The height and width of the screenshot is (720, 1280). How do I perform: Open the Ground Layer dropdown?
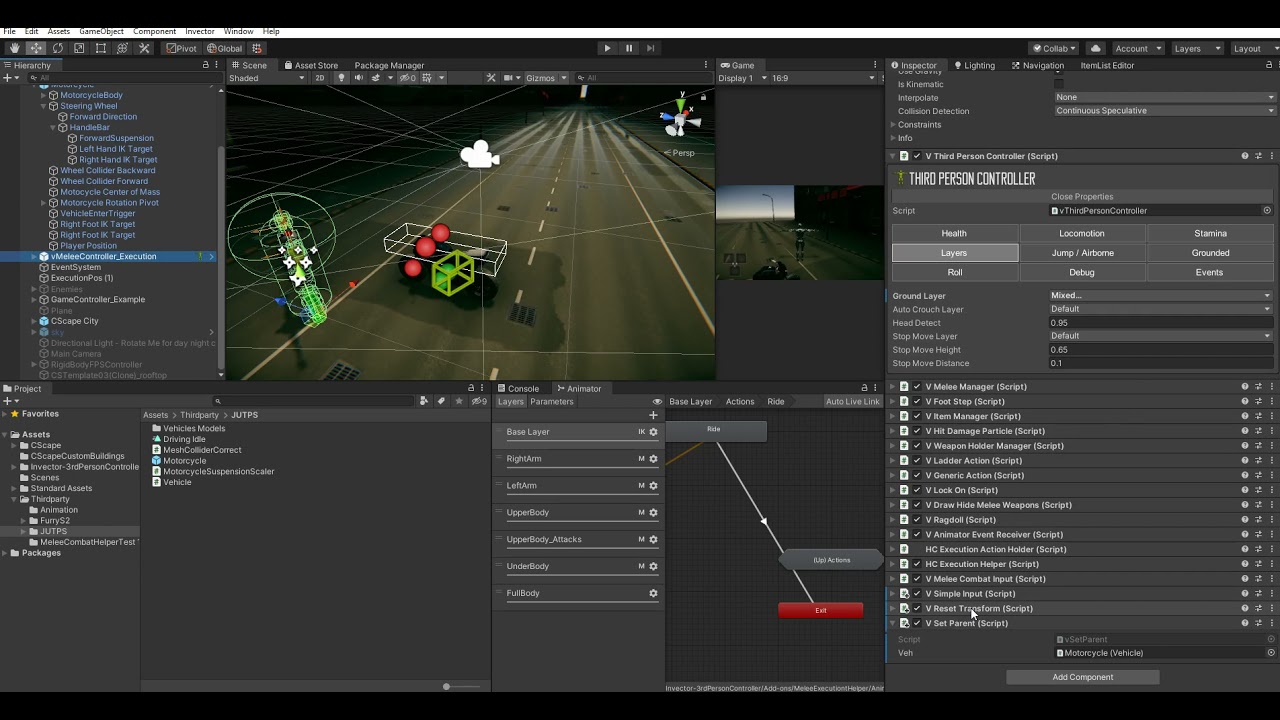1161,296
